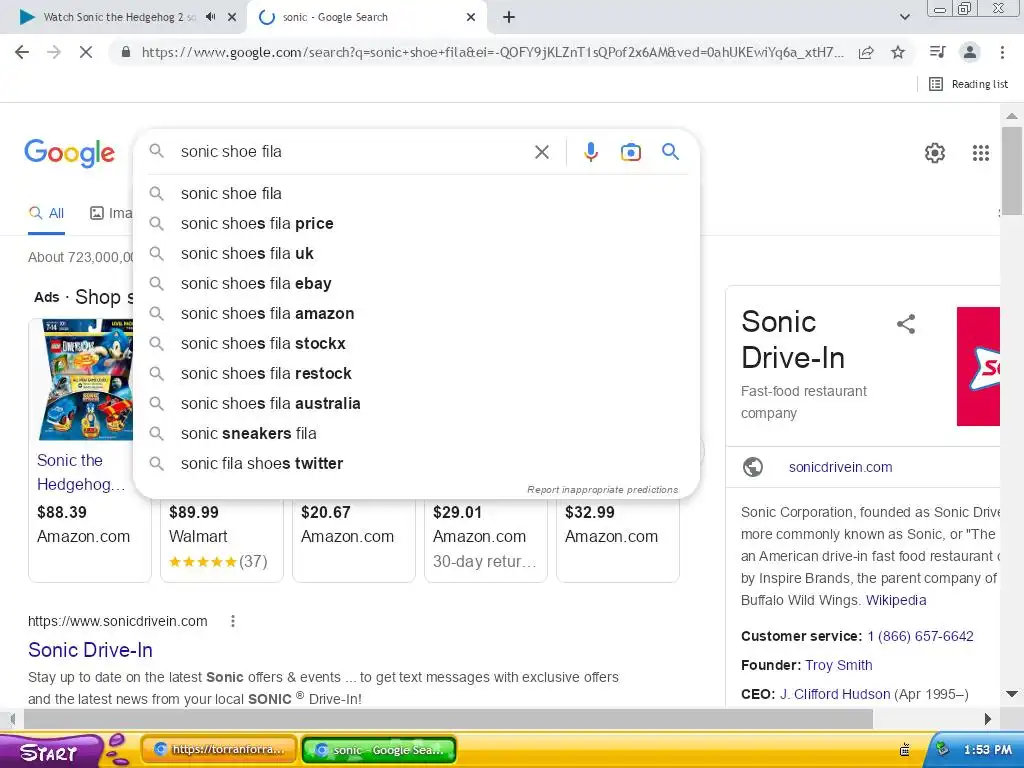The height and width of the screenshot is (768, 1024).
Task: Switch to torranforra taskbar window
Action: coord(219,750)
